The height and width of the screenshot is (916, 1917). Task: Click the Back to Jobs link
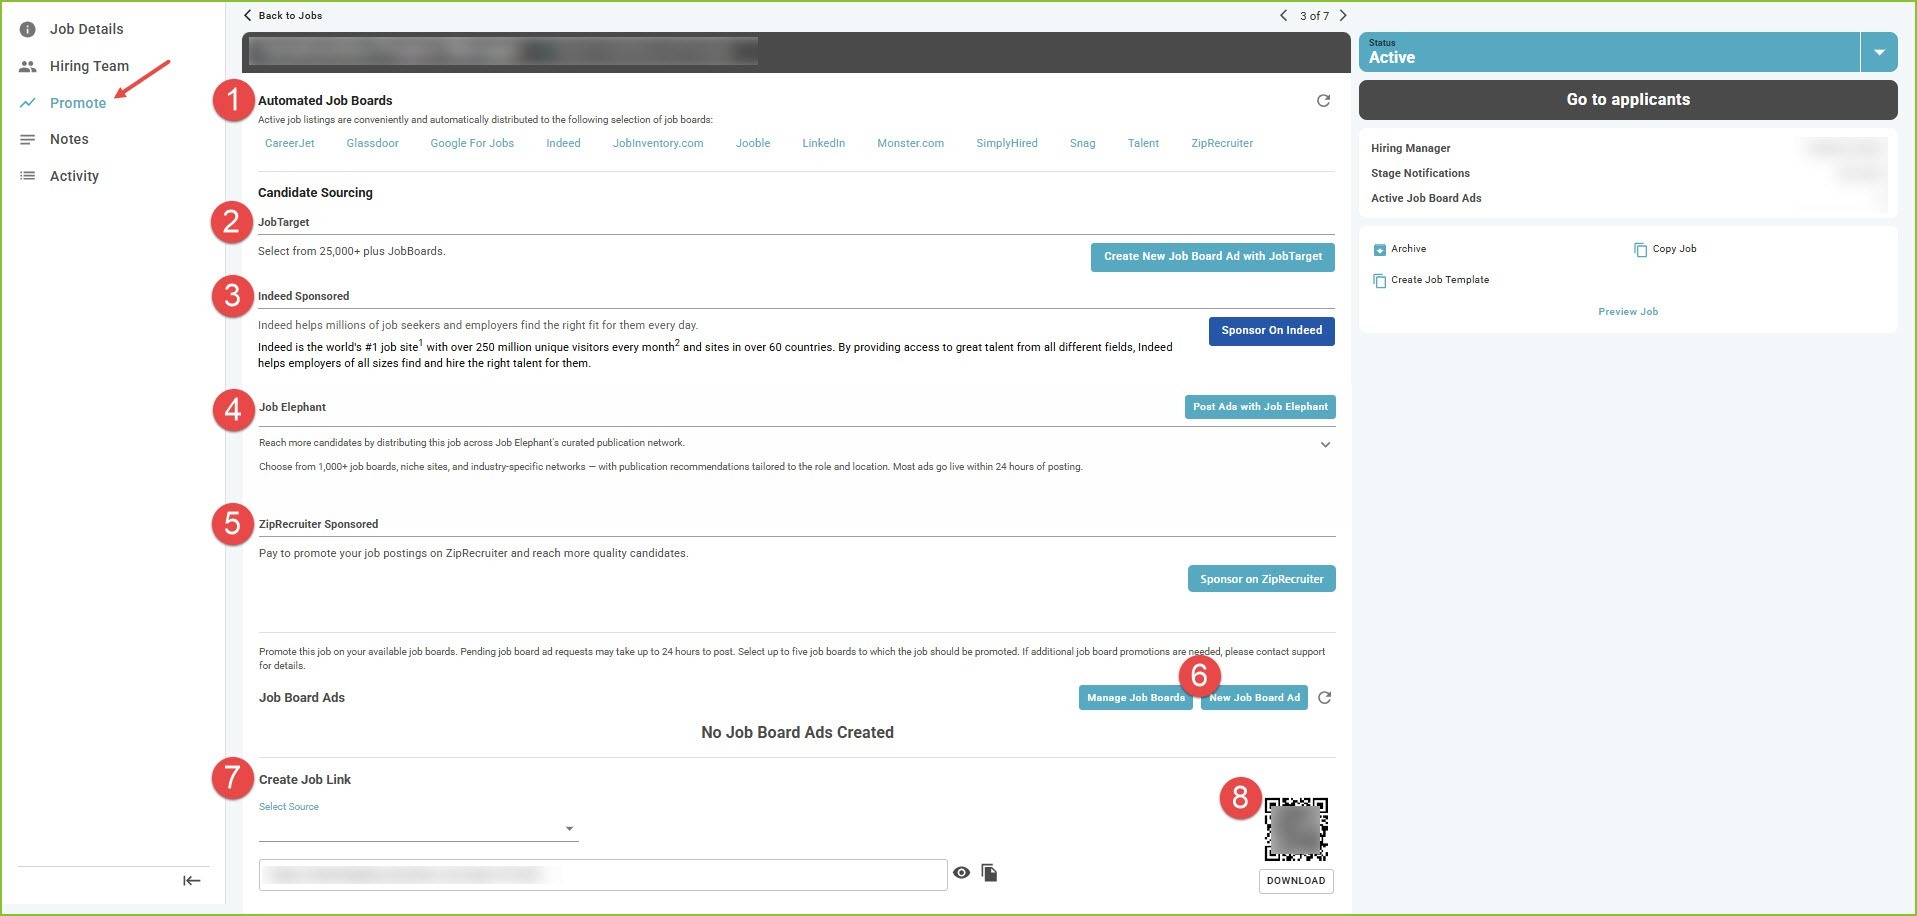[283, 15]
